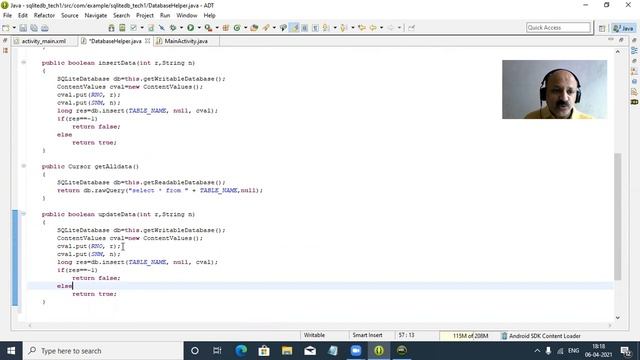640x360 pixels.
Task: Click the New Java Class icon
Action: coord(237,28)
